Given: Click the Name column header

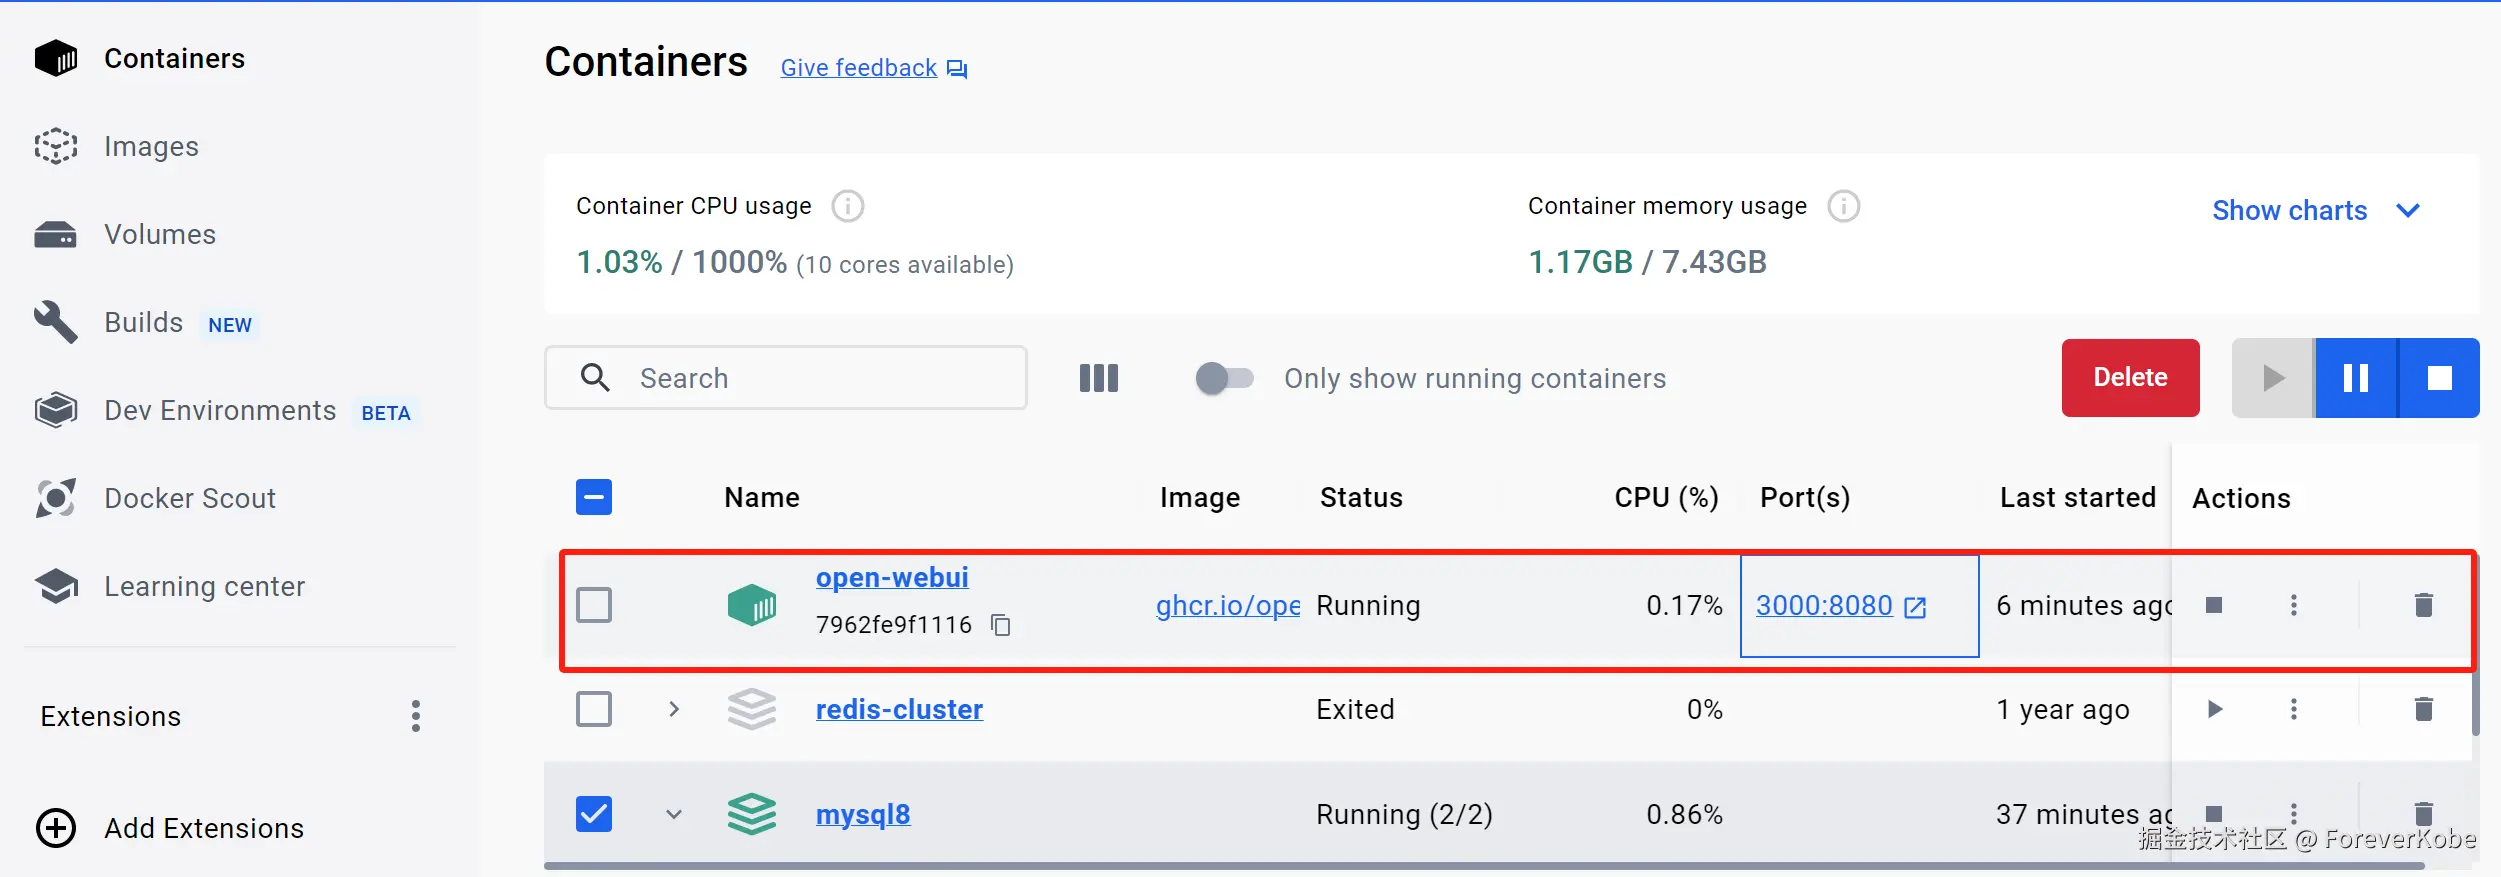Looking at the screenshot, I should 762,498.
